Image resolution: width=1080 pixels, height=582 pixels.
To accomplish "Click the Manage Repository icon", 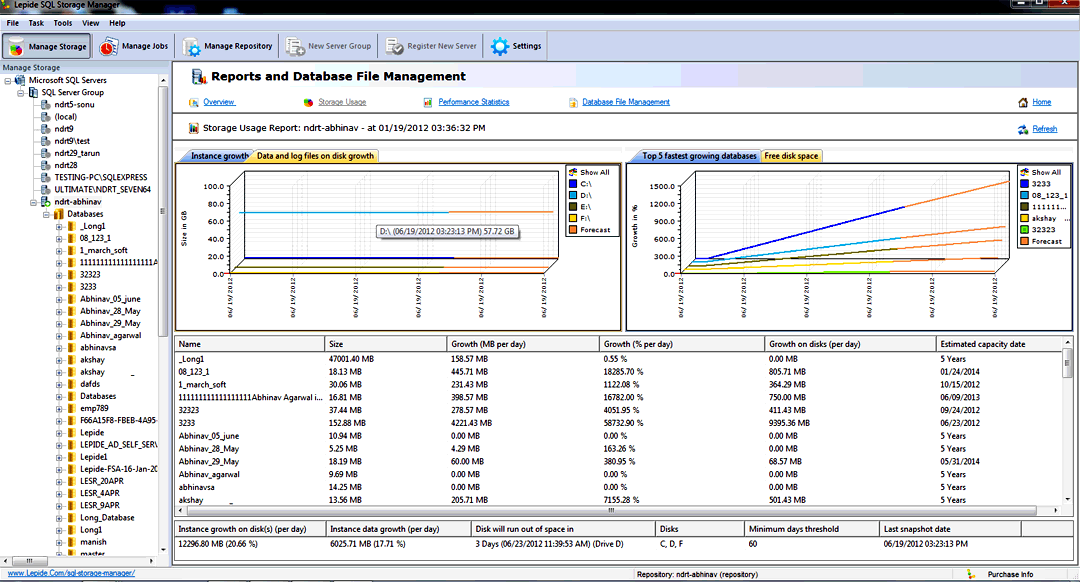I will click(191, 47).
